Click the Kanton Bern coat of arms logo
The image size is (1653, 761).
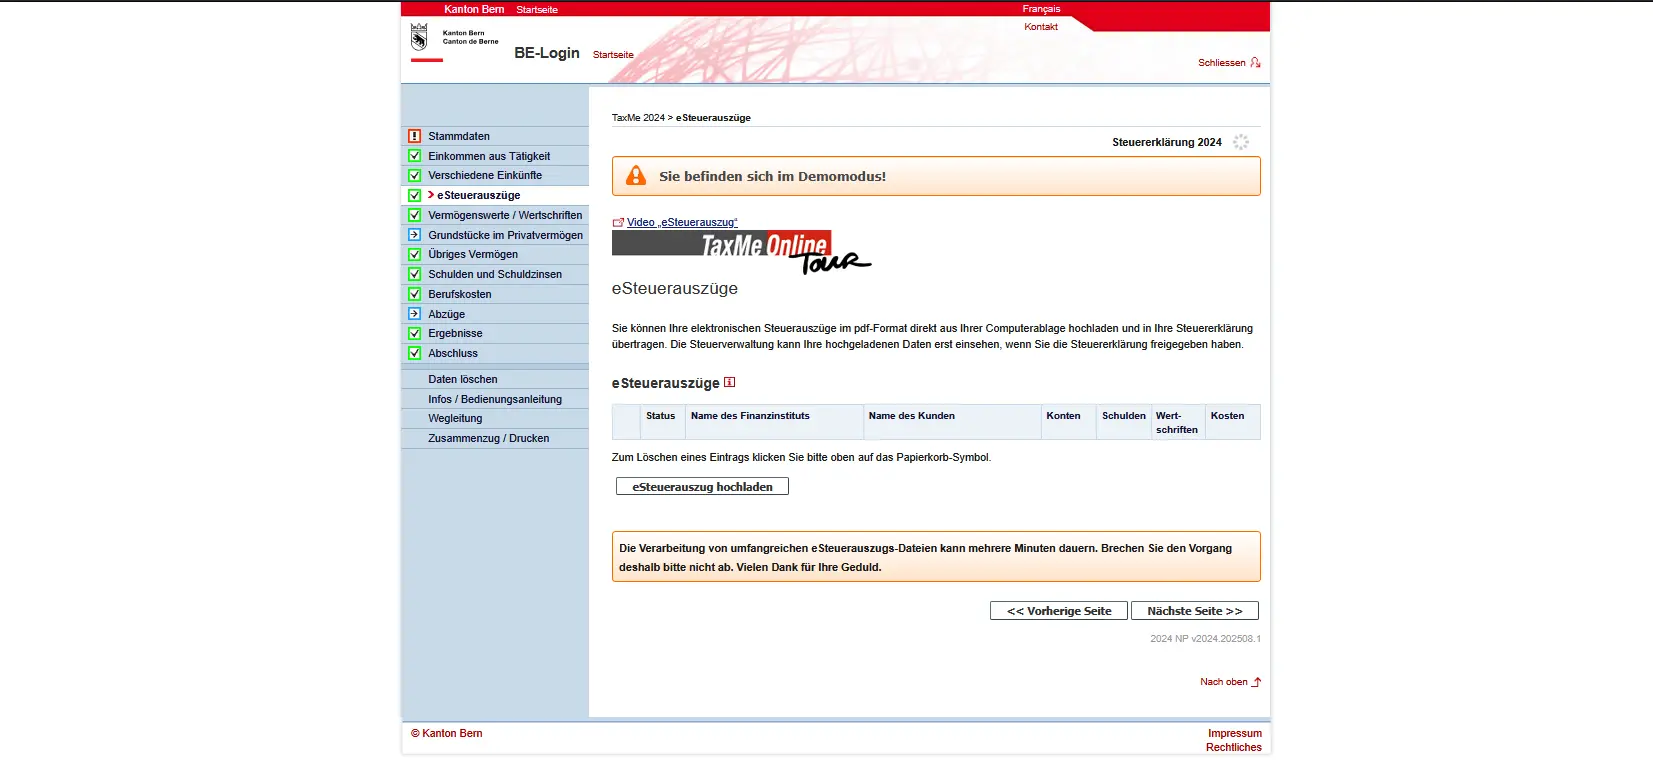(x=419, y=38)
